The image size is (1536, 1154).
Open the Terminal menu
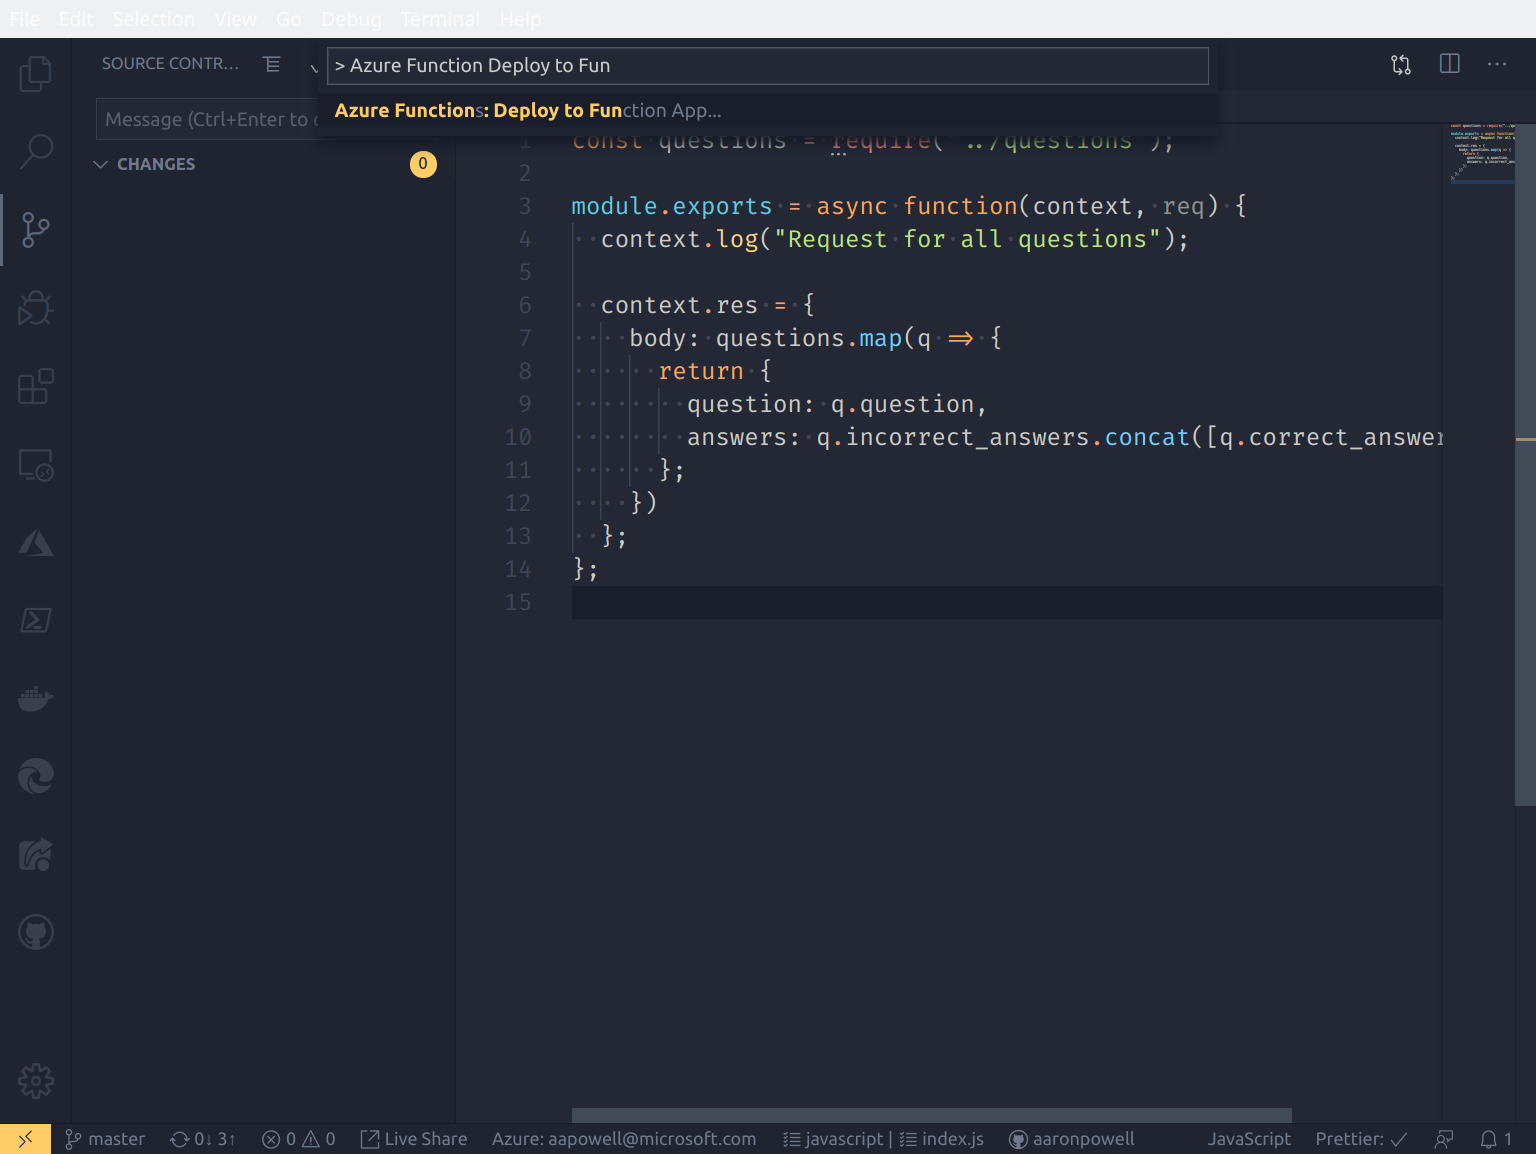coord(440,19)
